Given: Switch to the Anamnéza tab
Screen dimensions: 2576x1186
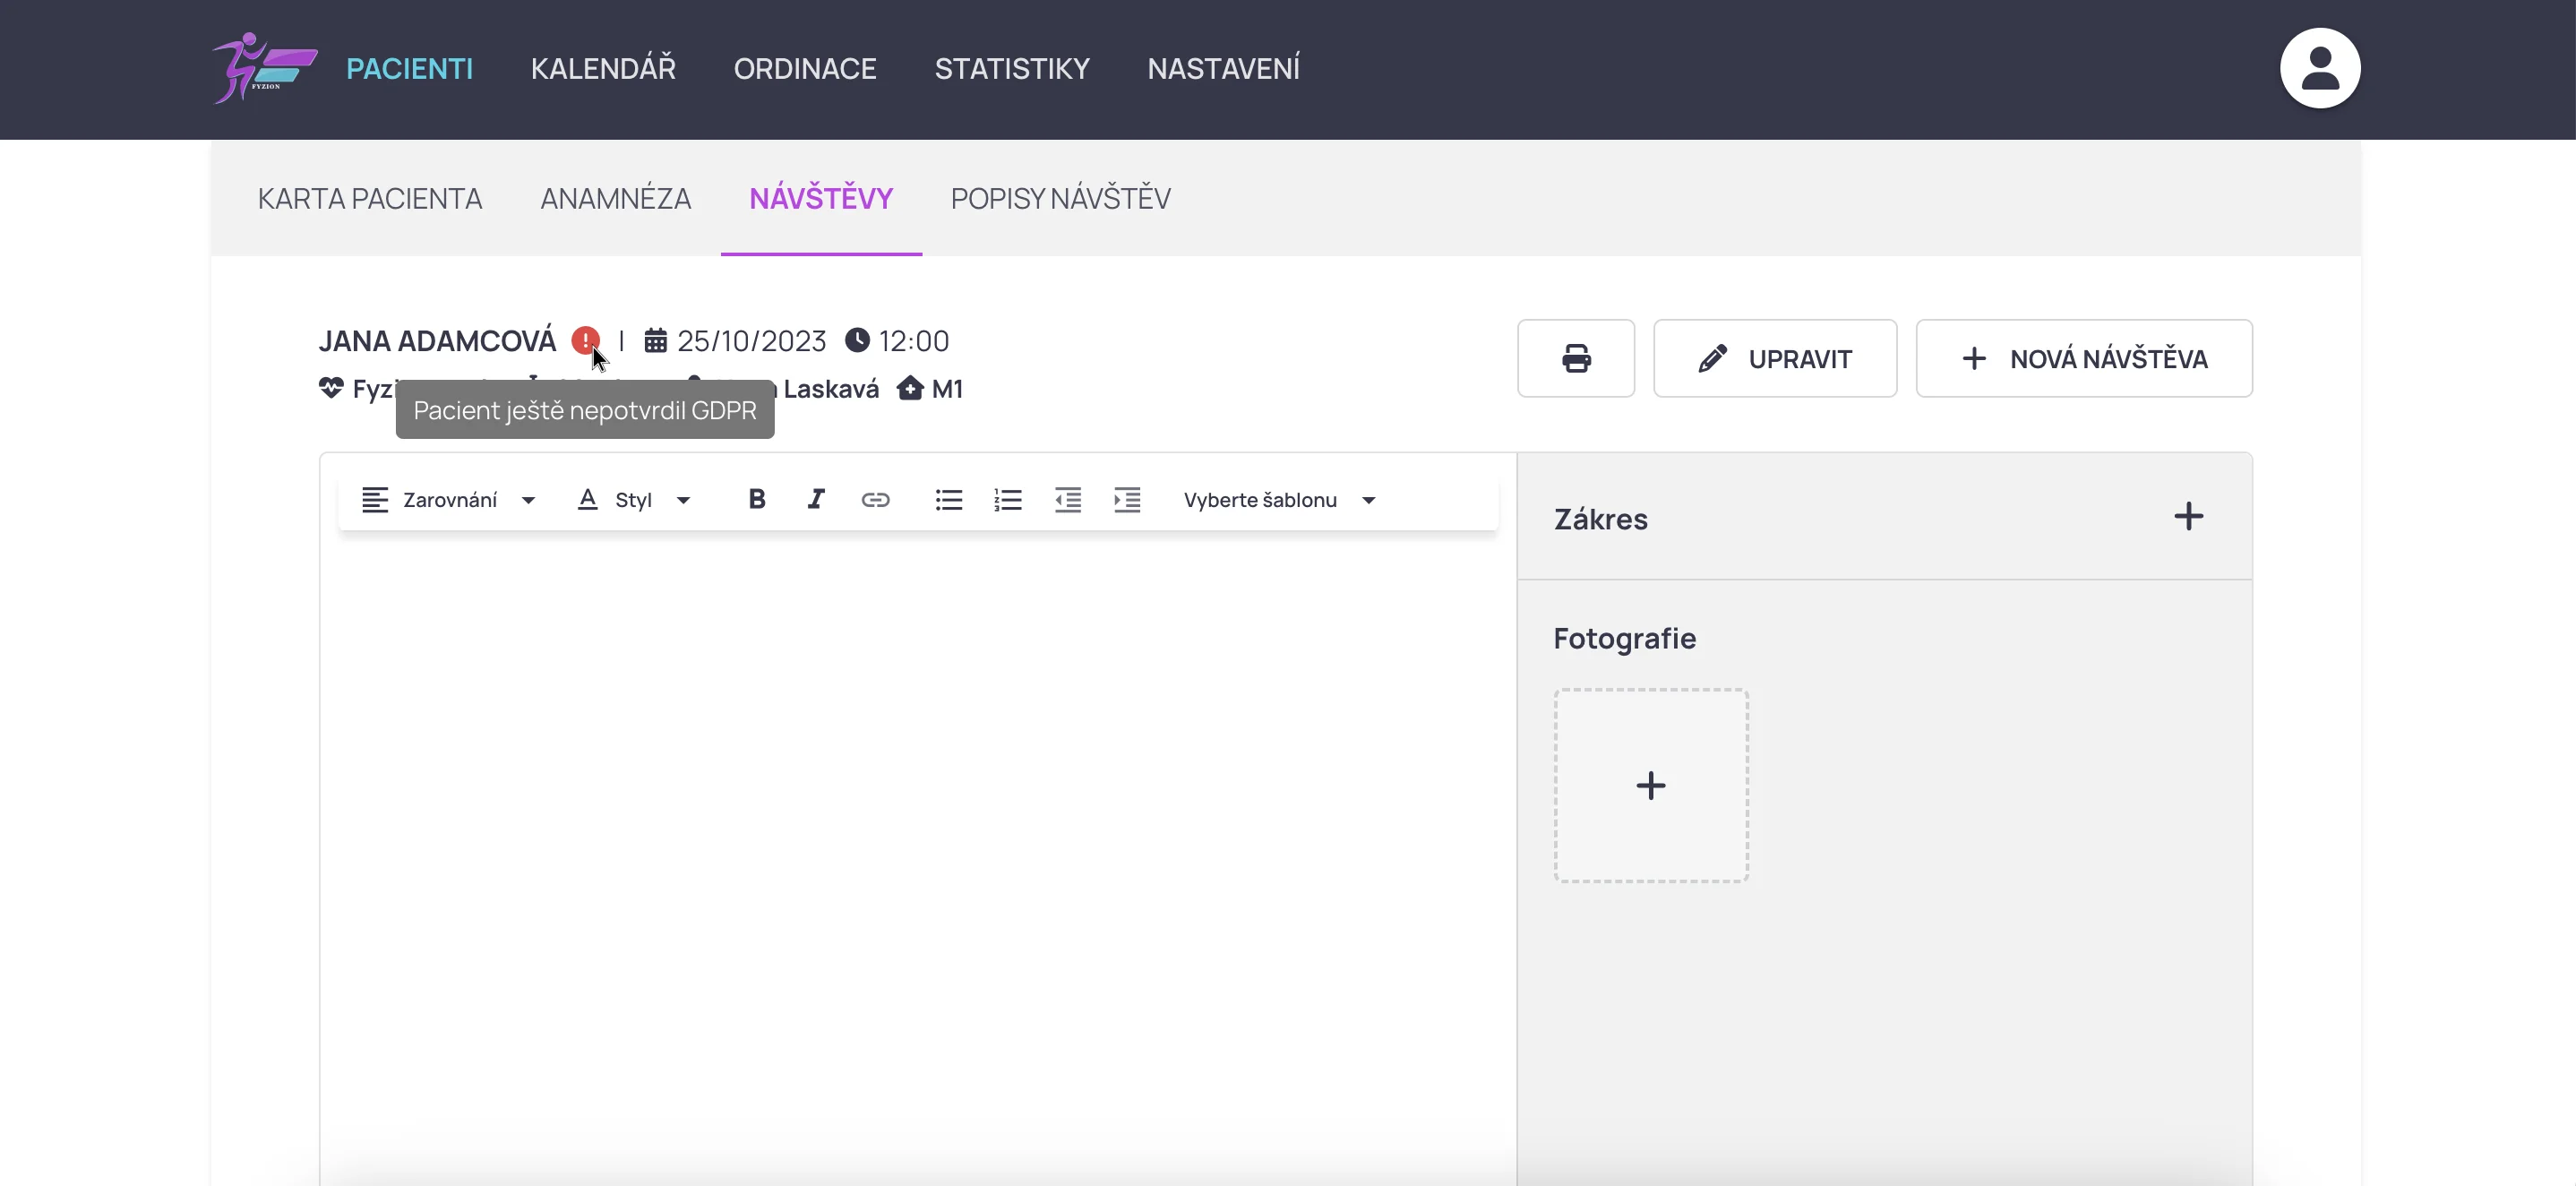Looking at the screenshot, I should pyautogui.click(x=615, y=198).
